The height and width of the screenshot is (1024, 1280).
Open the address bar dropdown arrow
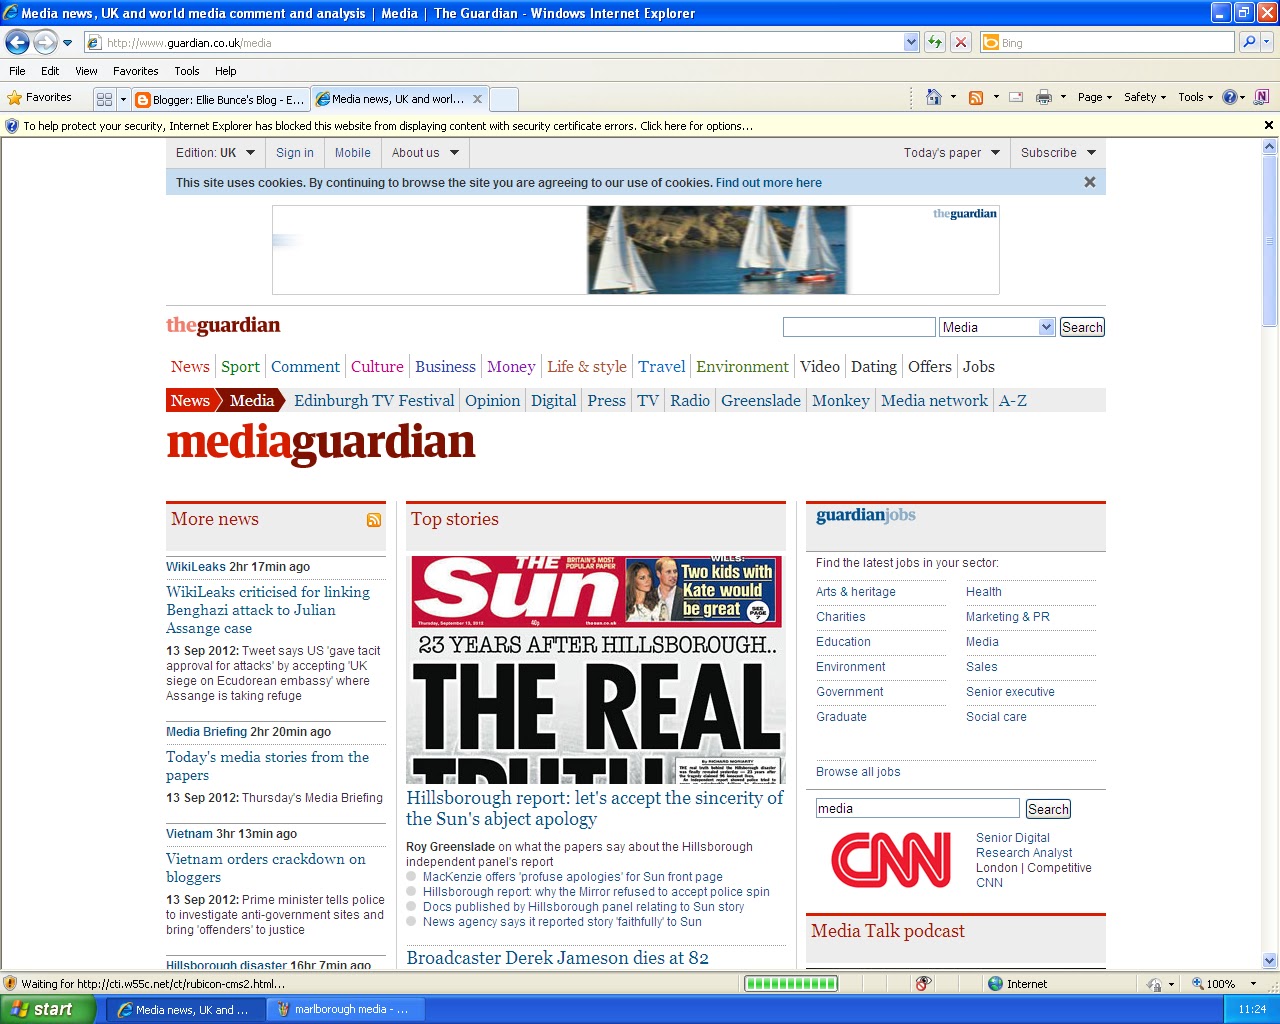tap(911, 42)
